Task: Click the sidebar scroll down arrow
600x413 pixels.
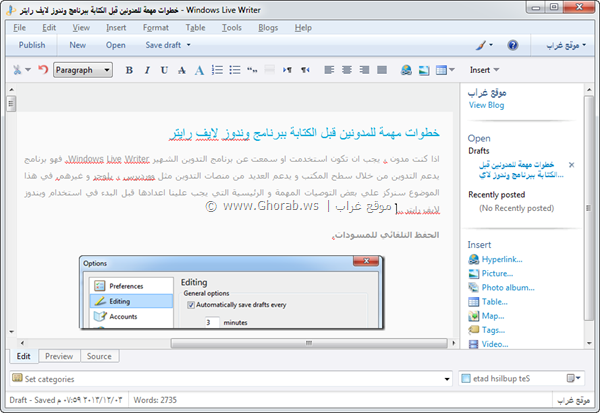Action: click(x=589, y=344)
